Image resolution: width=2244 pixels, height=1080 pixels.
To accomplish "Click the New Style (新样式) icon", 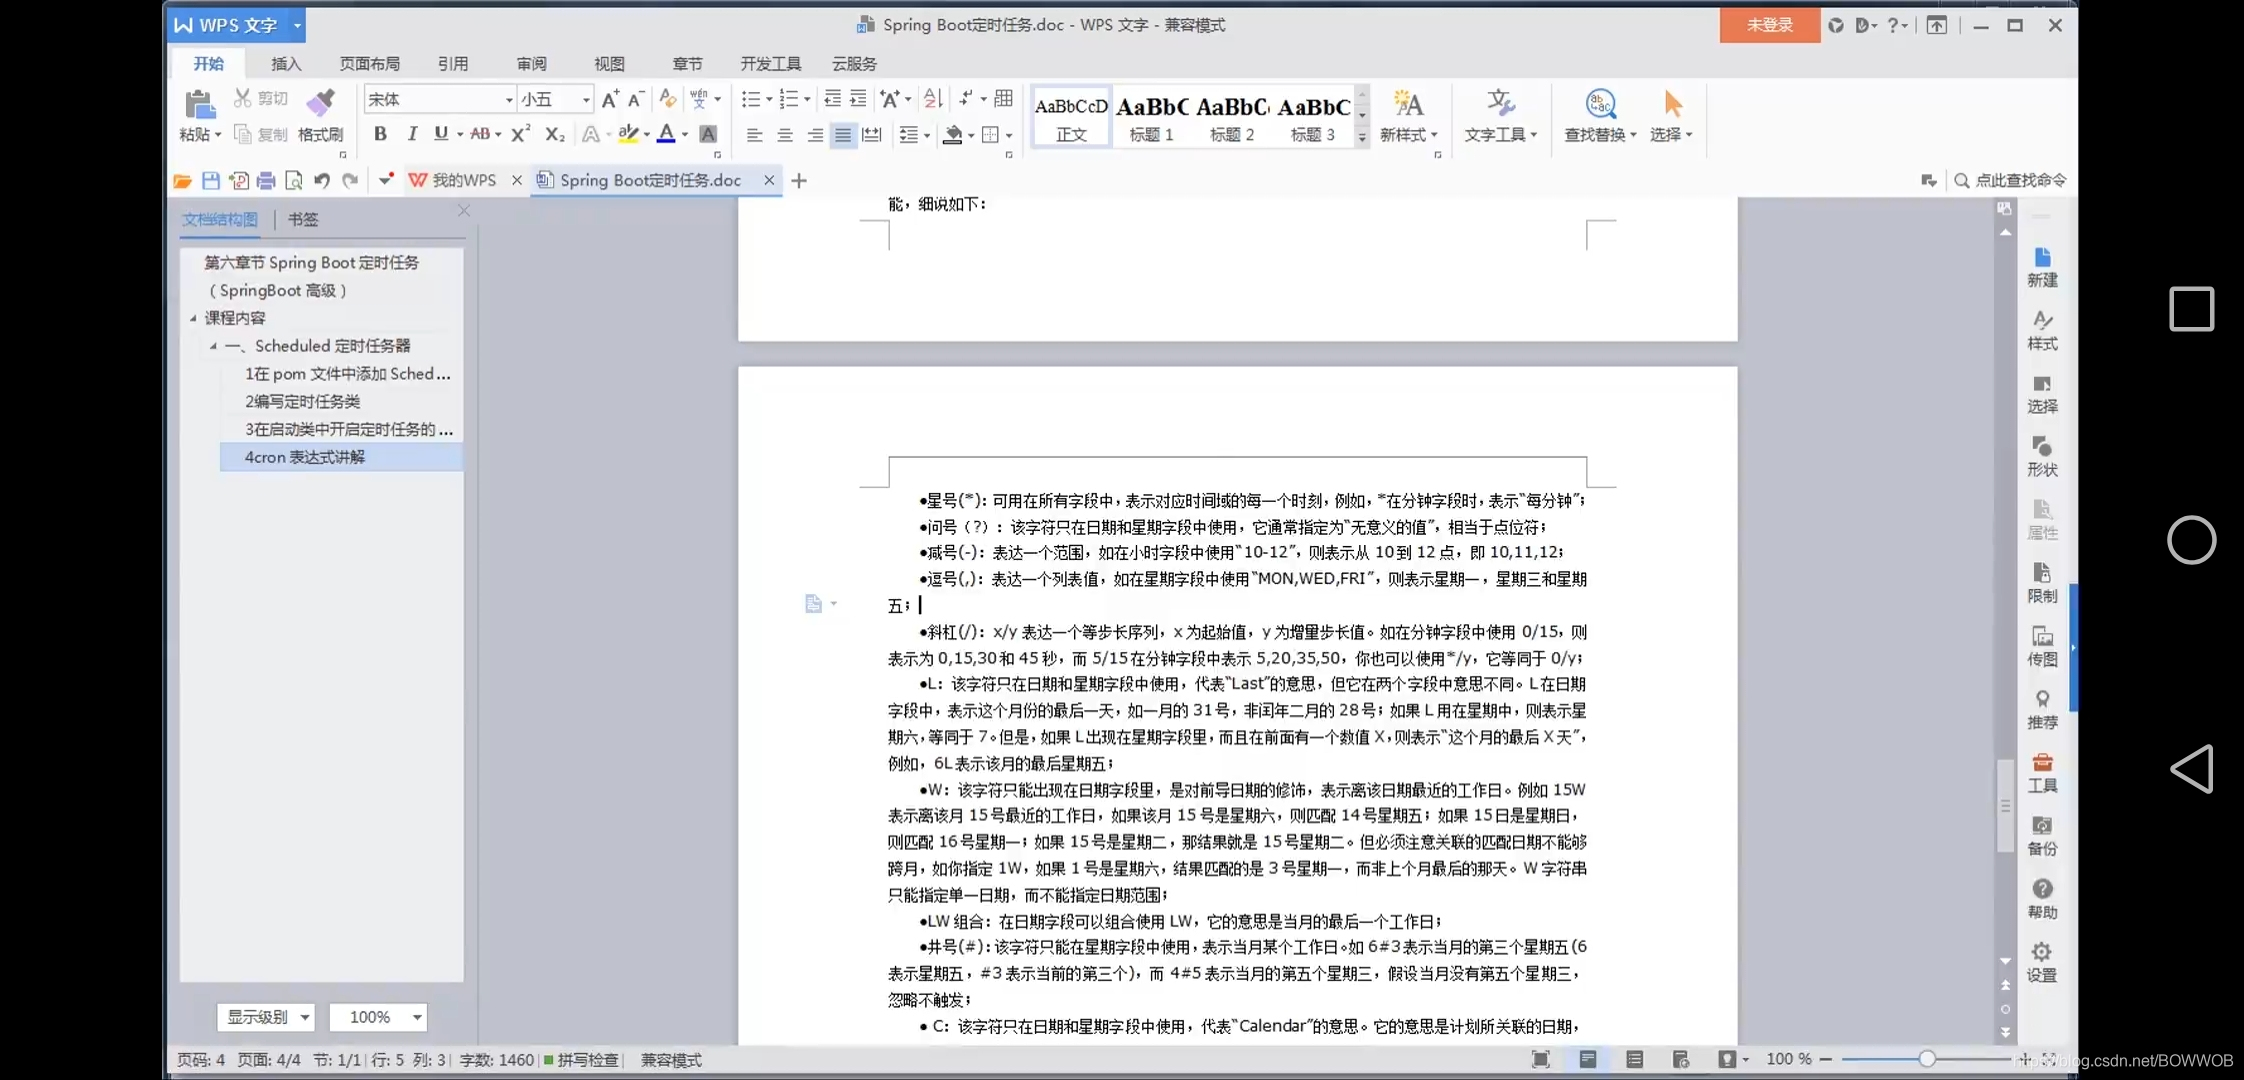I will tap(1408, 104).
